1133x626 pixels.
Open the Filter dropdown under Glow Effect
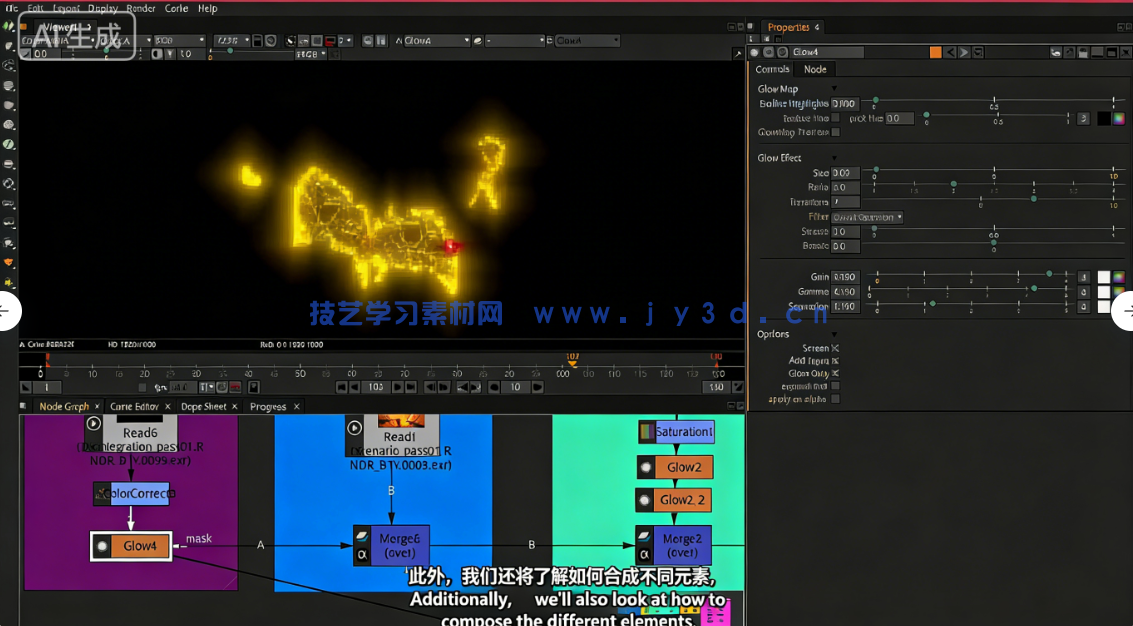click(x=868, y=217)
